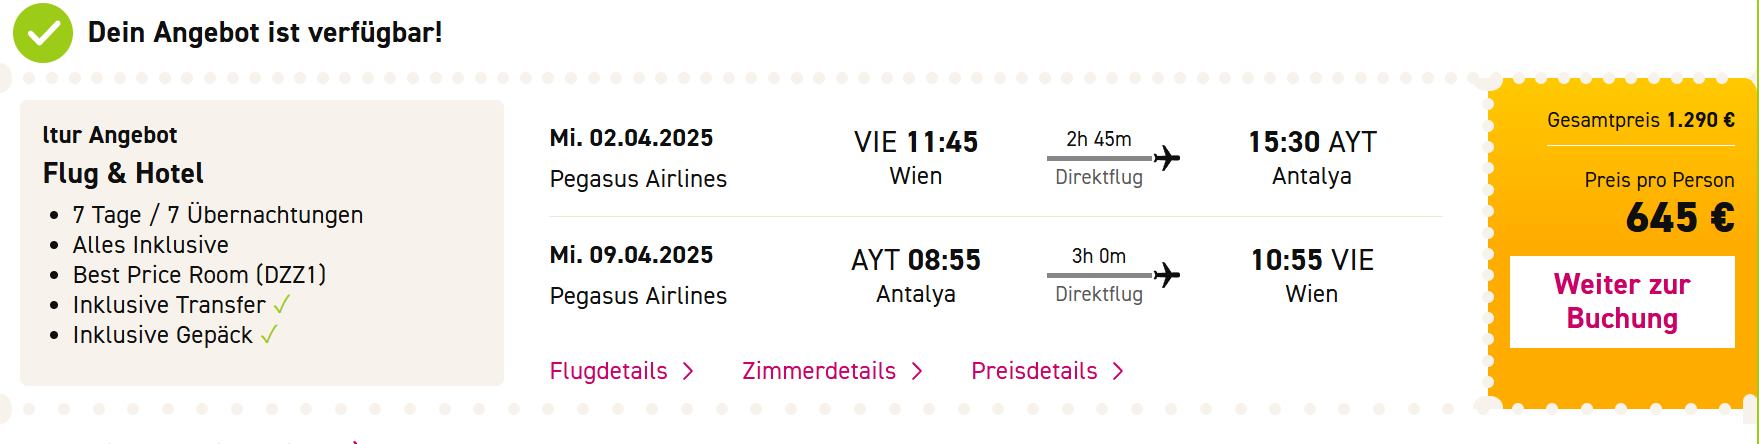Image resolution: width=1759 pixels, height=444 pixels.
Task: Click the green availability checkmark icon
Action: click(x=43, y=33)
